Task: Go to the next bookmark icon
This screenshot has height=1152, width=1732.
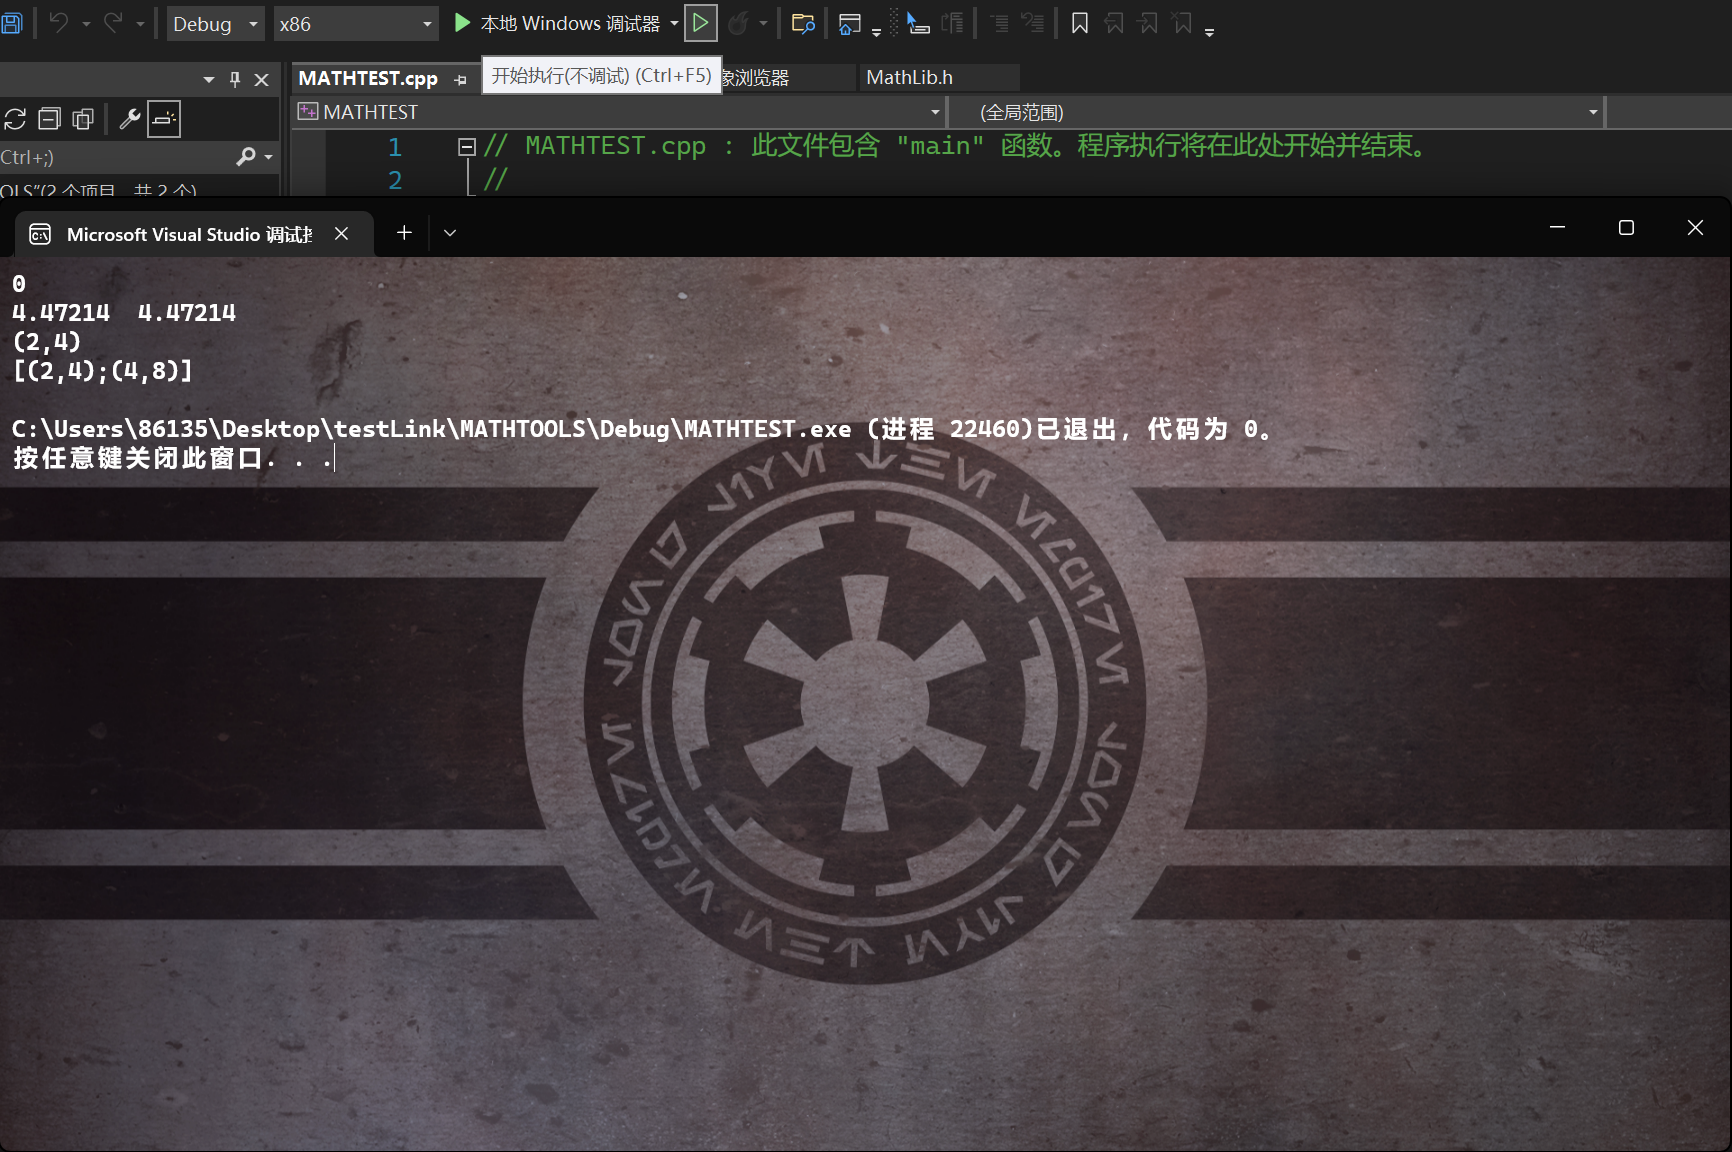Action: click(x=1148, y=23)
